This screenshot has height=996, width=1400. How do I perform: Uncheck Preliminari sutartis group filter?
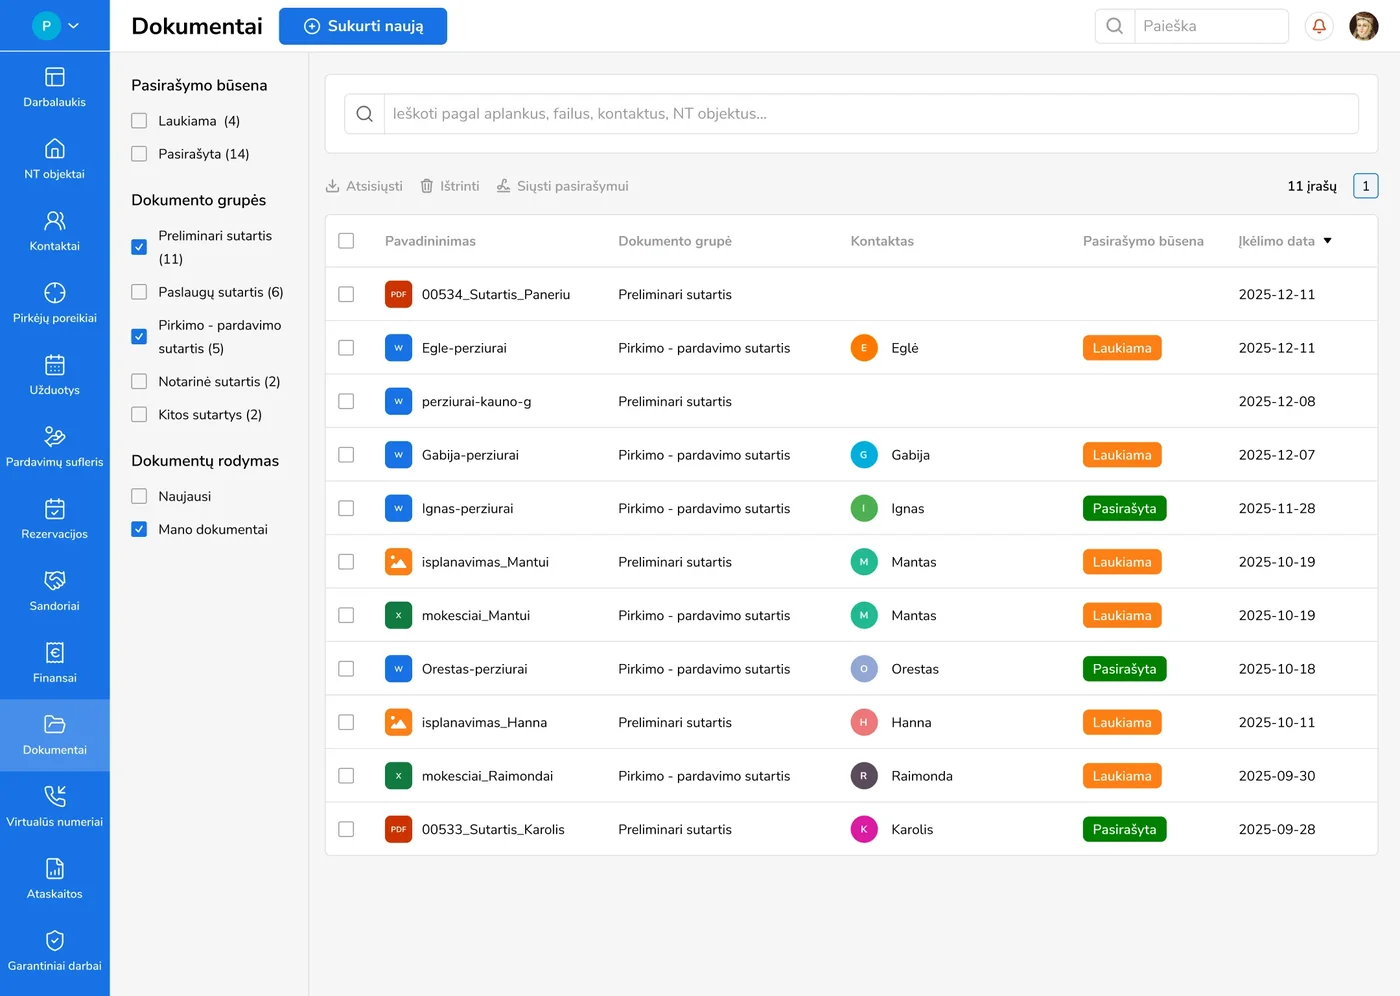tap(139, 247)
